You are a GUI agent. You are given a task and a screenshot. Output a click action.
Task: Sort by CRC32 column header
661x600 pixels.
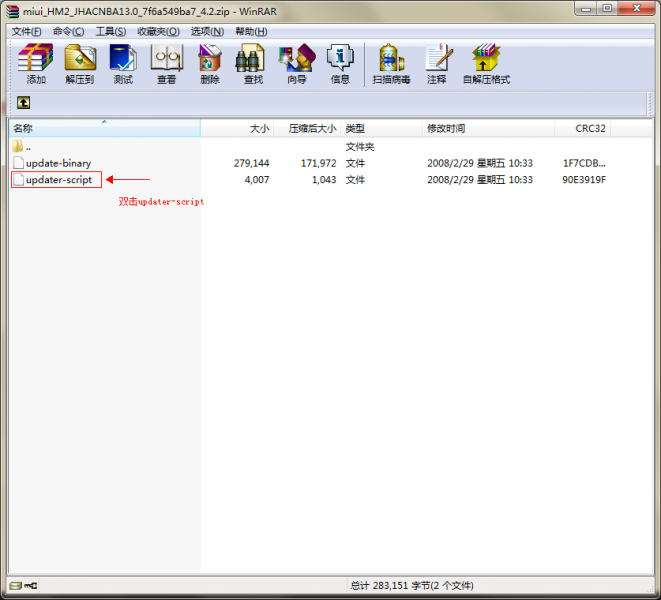pyautogui.click(x=583, y=128)
